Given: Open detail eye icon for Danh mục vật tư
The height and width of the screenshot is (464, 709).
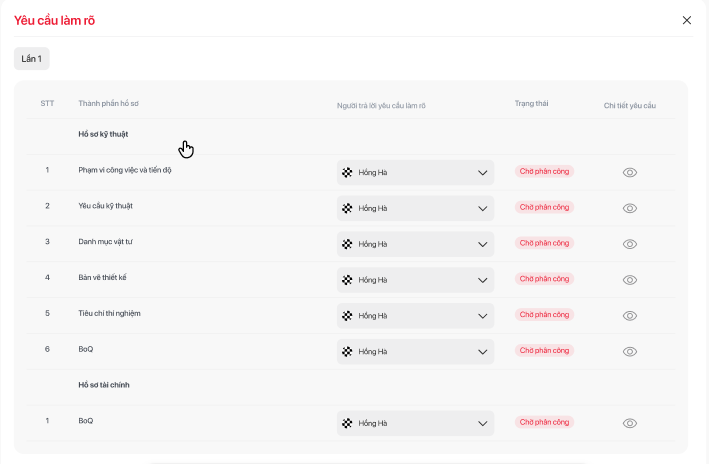Looking at the screenshot, I should (629, 244).
